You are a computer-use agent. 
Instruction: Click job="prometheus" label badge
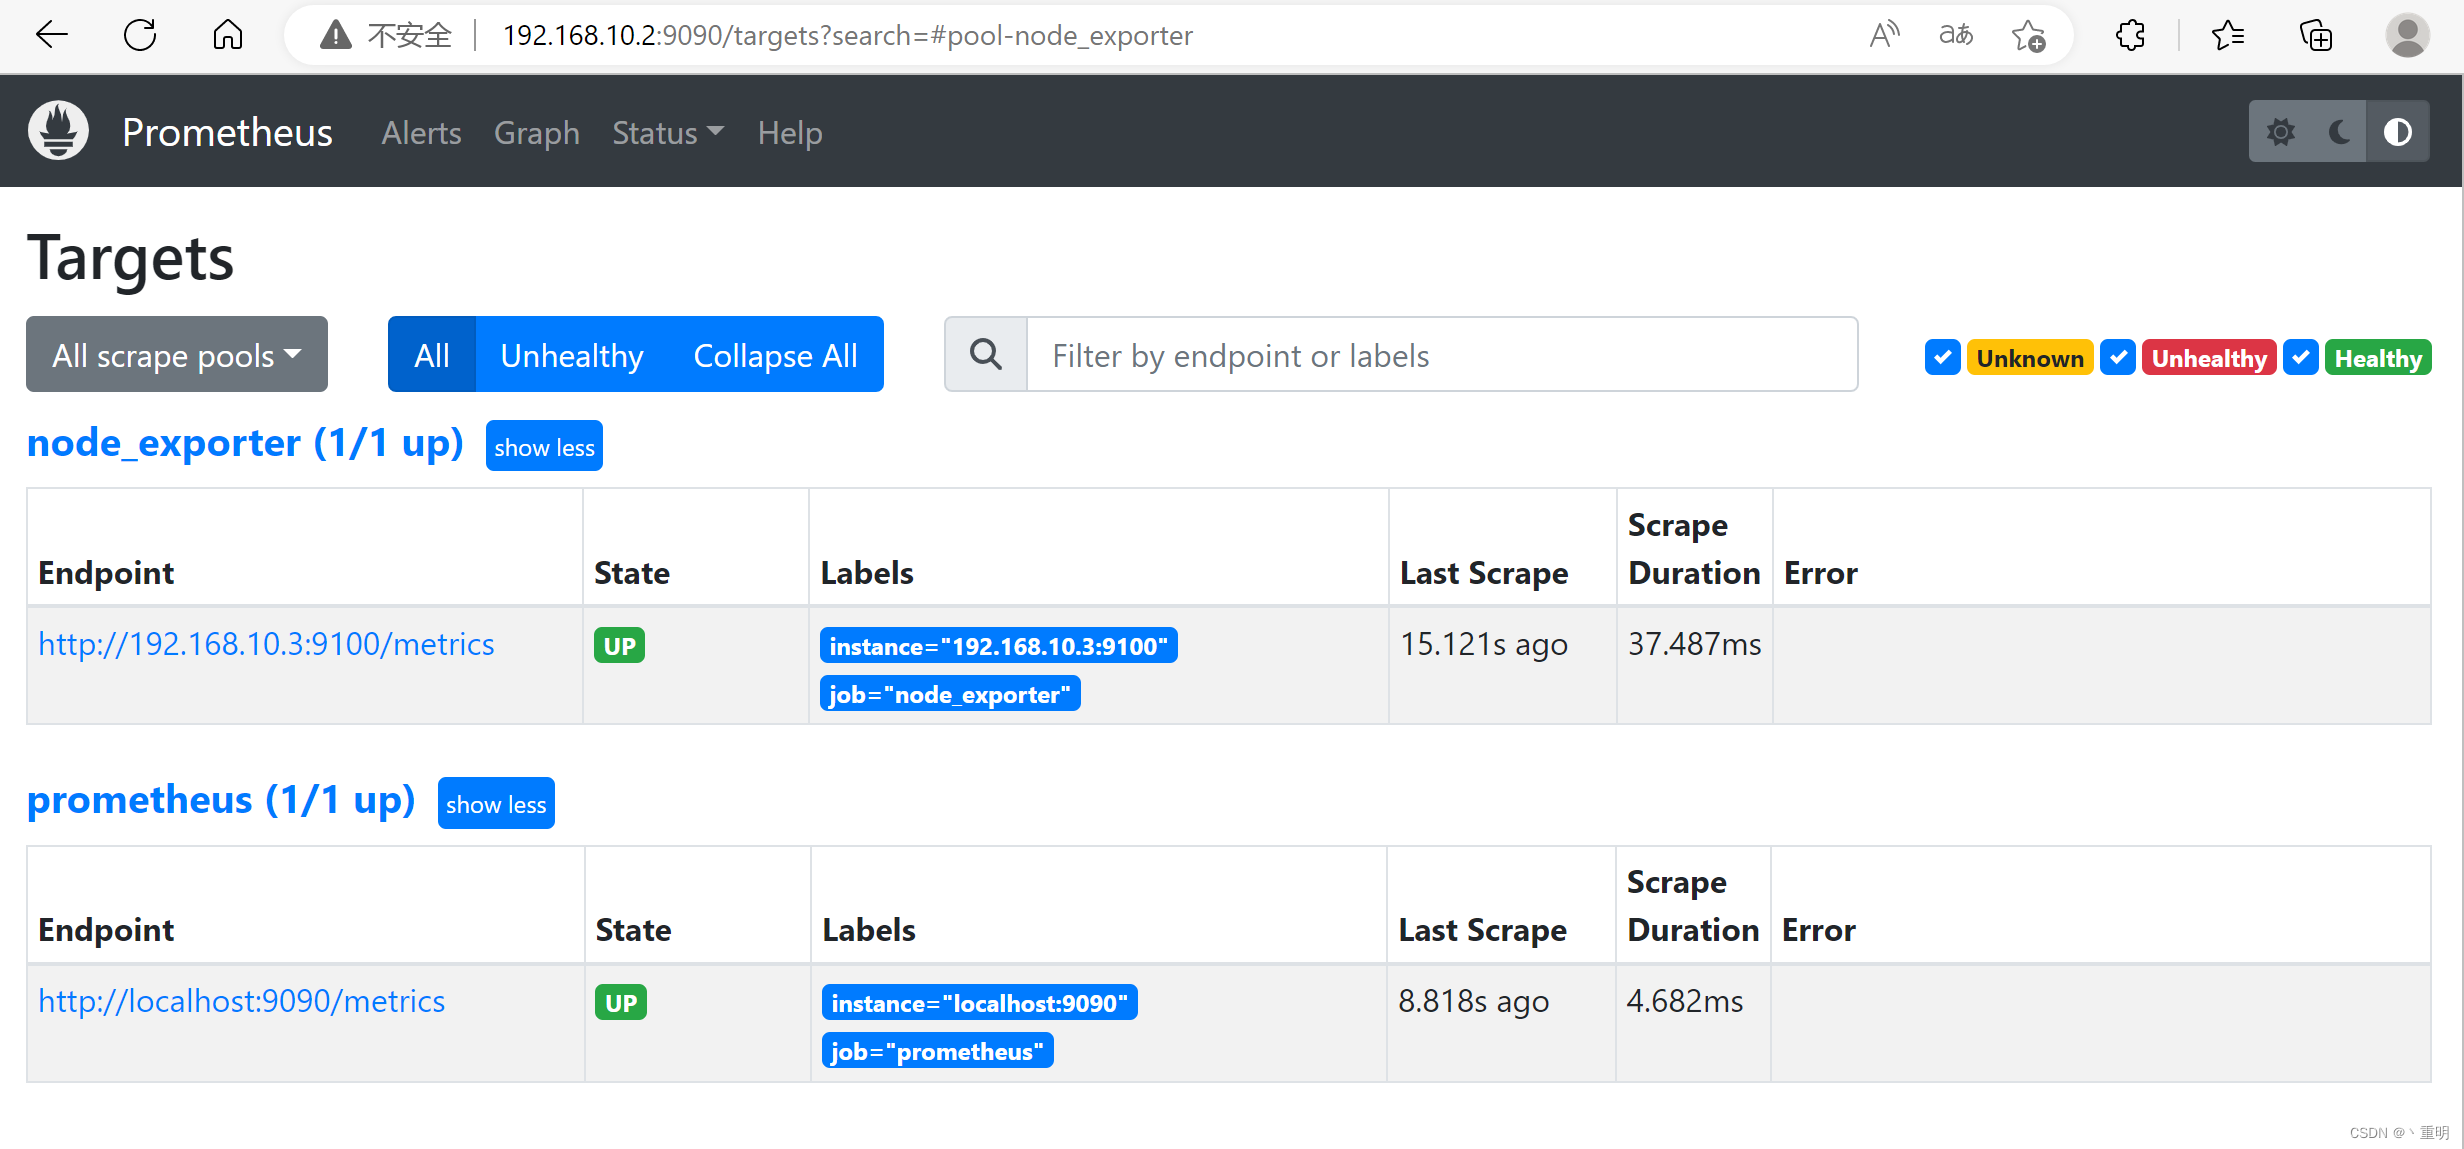[x=937, y=1051]
